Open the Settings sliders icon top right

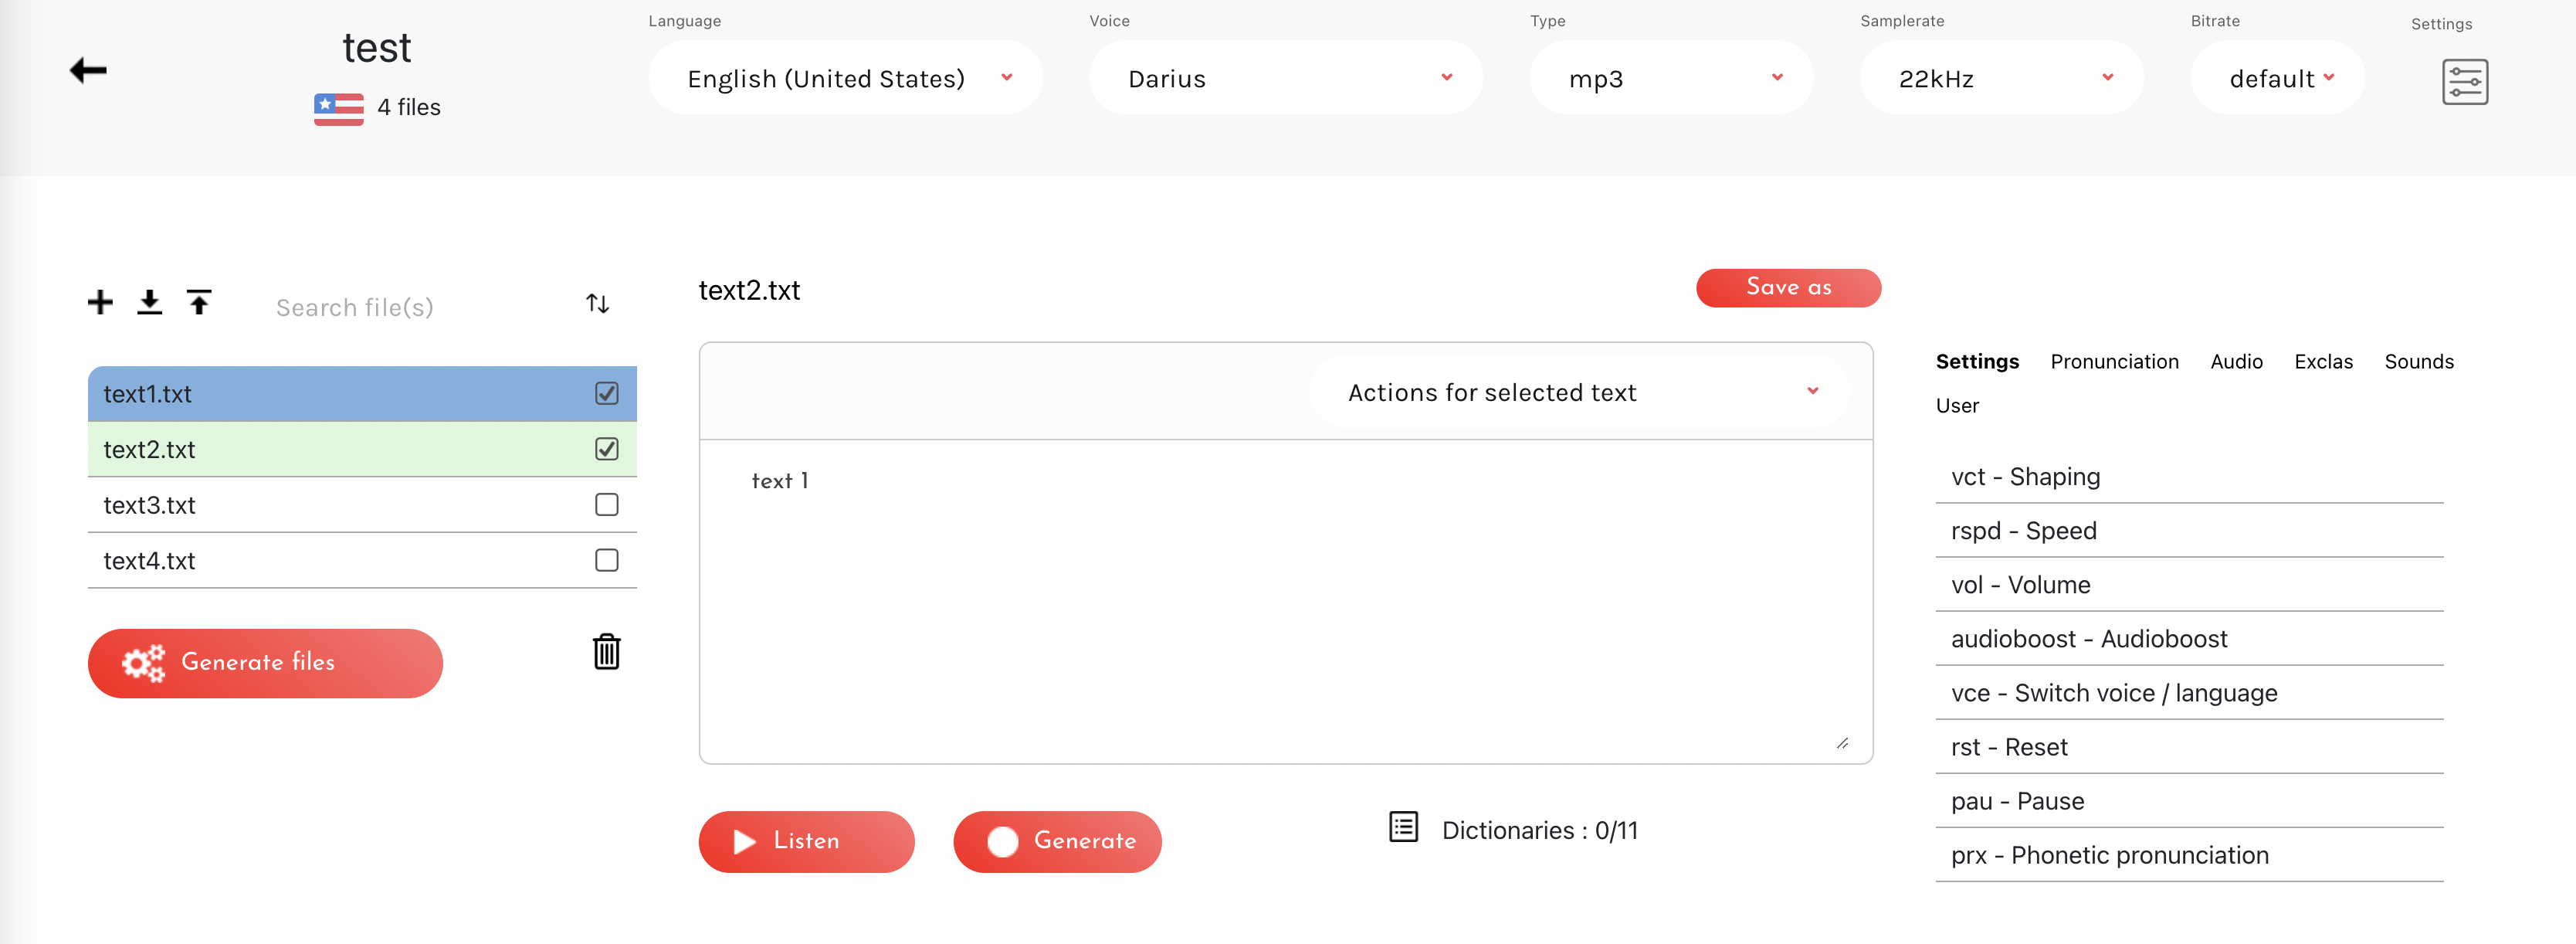(2464, 82)
